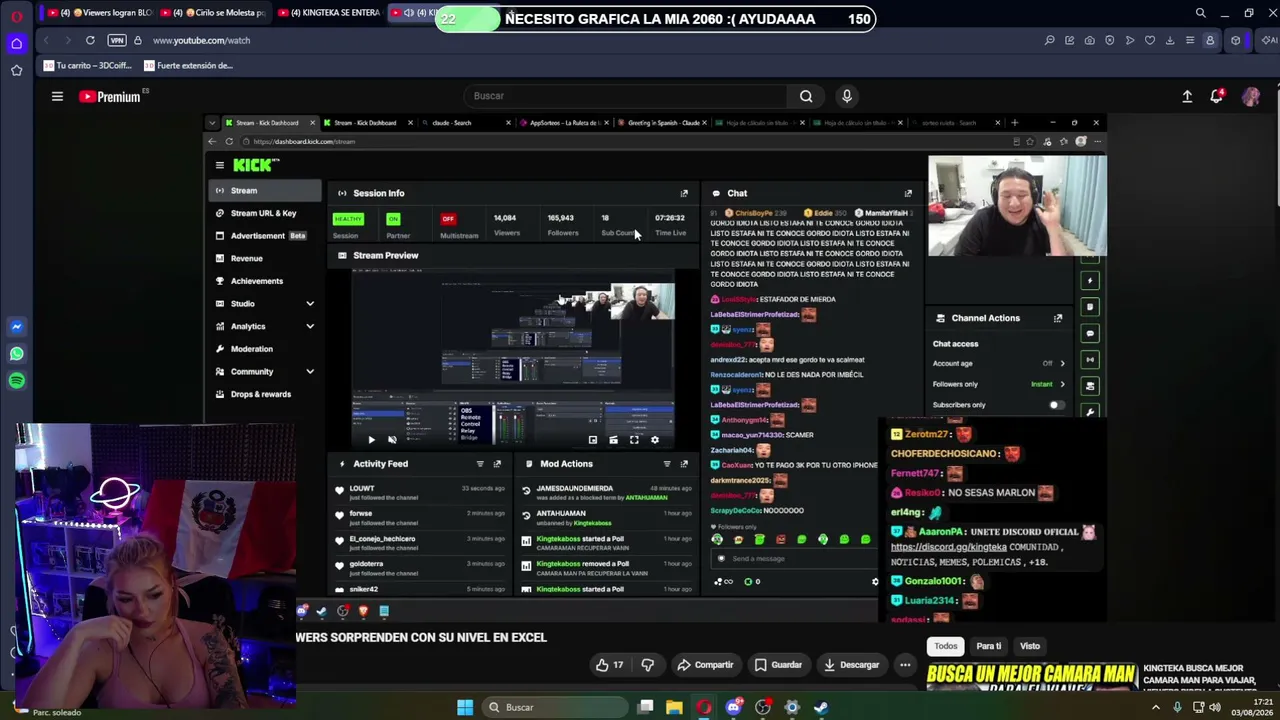
Task: Open Spotify in the Opera sidebar
Action: (16, 381)
